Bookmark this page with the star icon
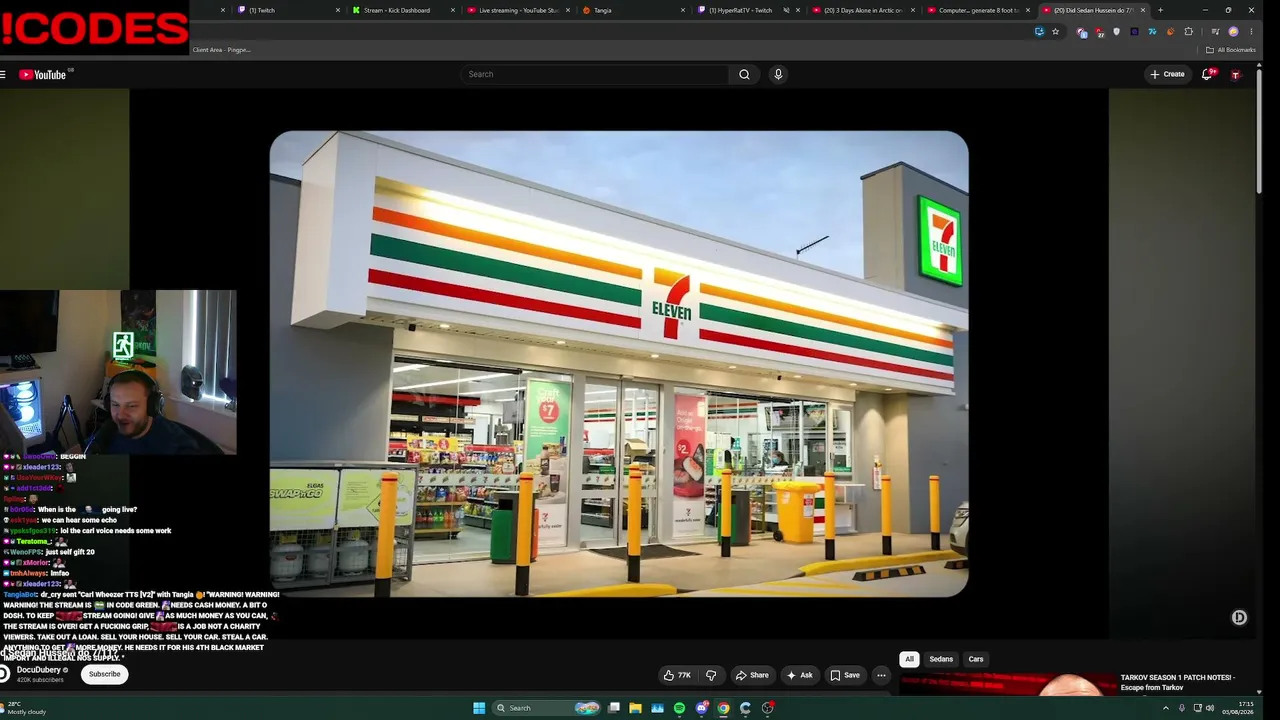The image size is (1280, 720). pyautogui.click(x=1055, y=32)
